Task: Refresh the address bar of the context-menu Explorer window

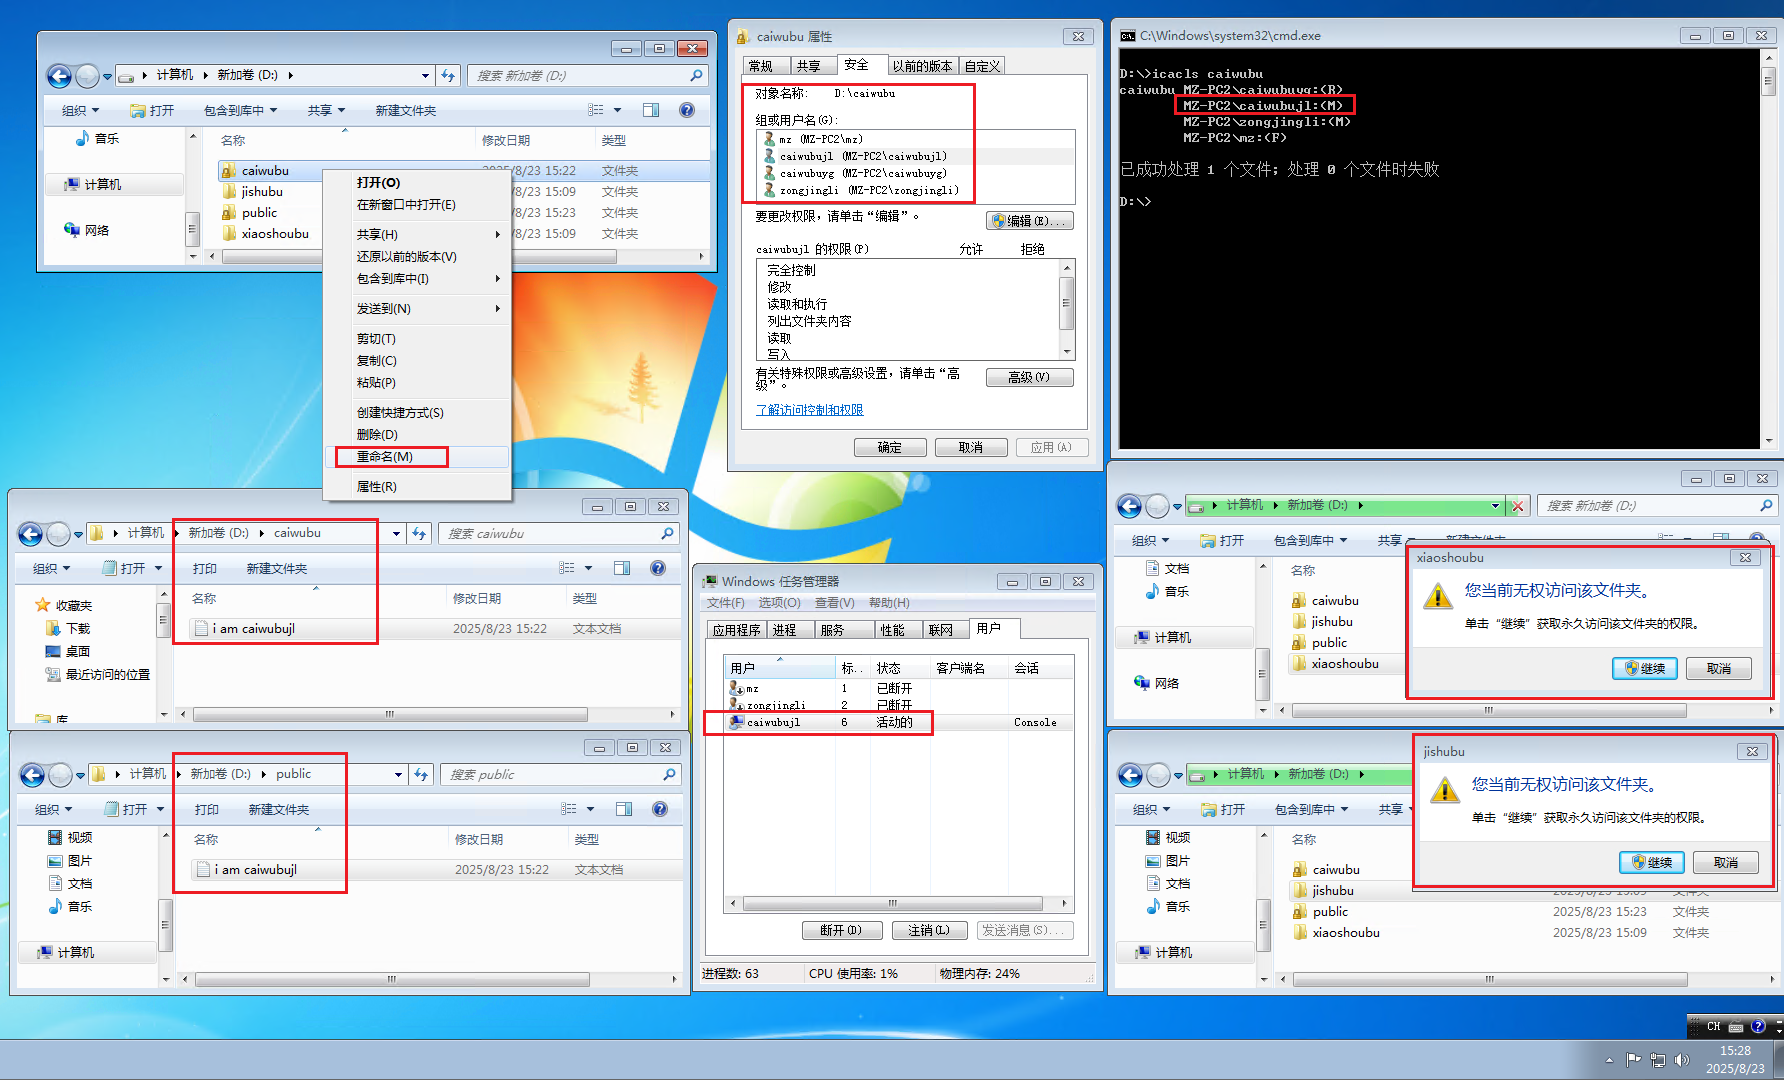Action: pos(448,75)
